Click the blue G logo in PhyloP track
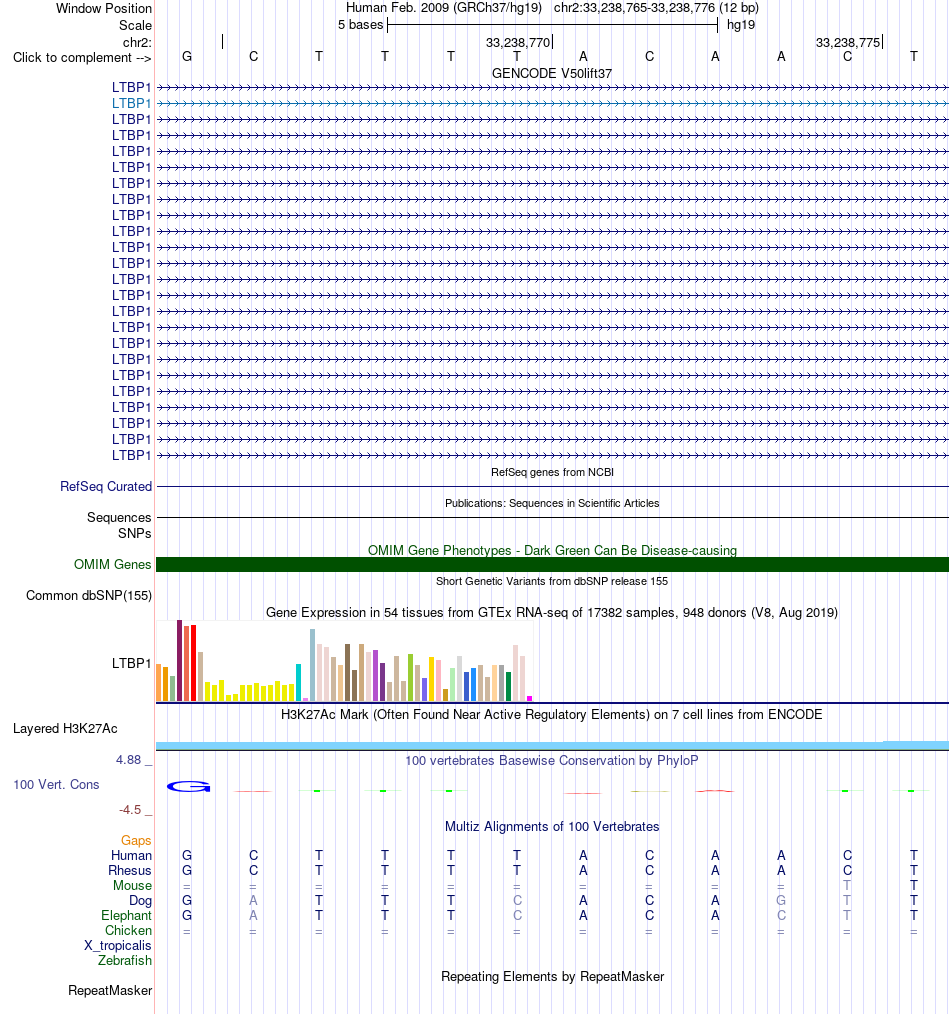Viewport: 950px width, 1014px height. [x=189, y=786]
